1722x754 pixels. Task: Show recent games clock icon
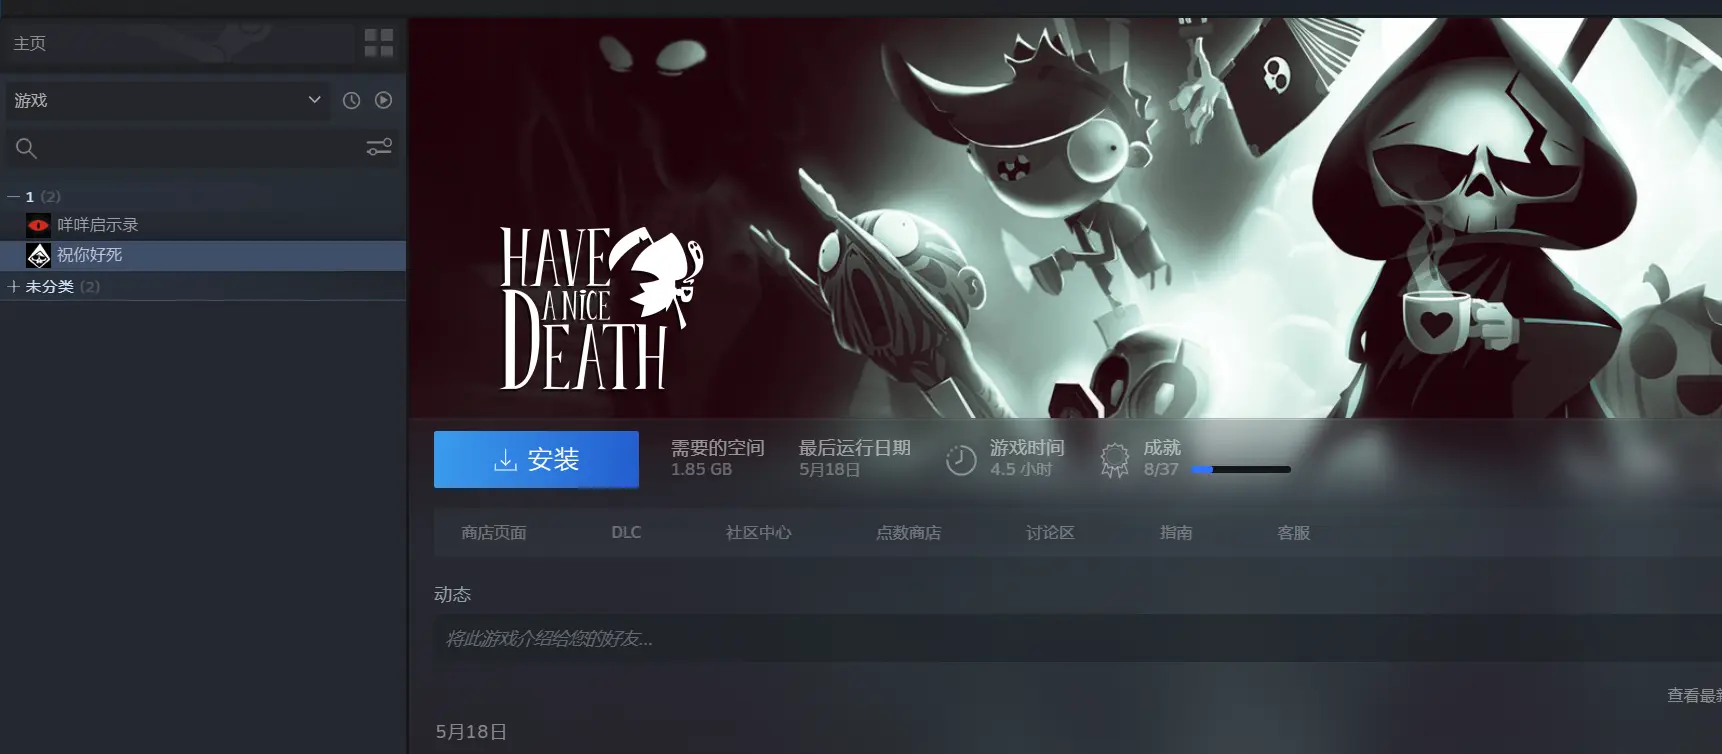(x=352, y=100)
